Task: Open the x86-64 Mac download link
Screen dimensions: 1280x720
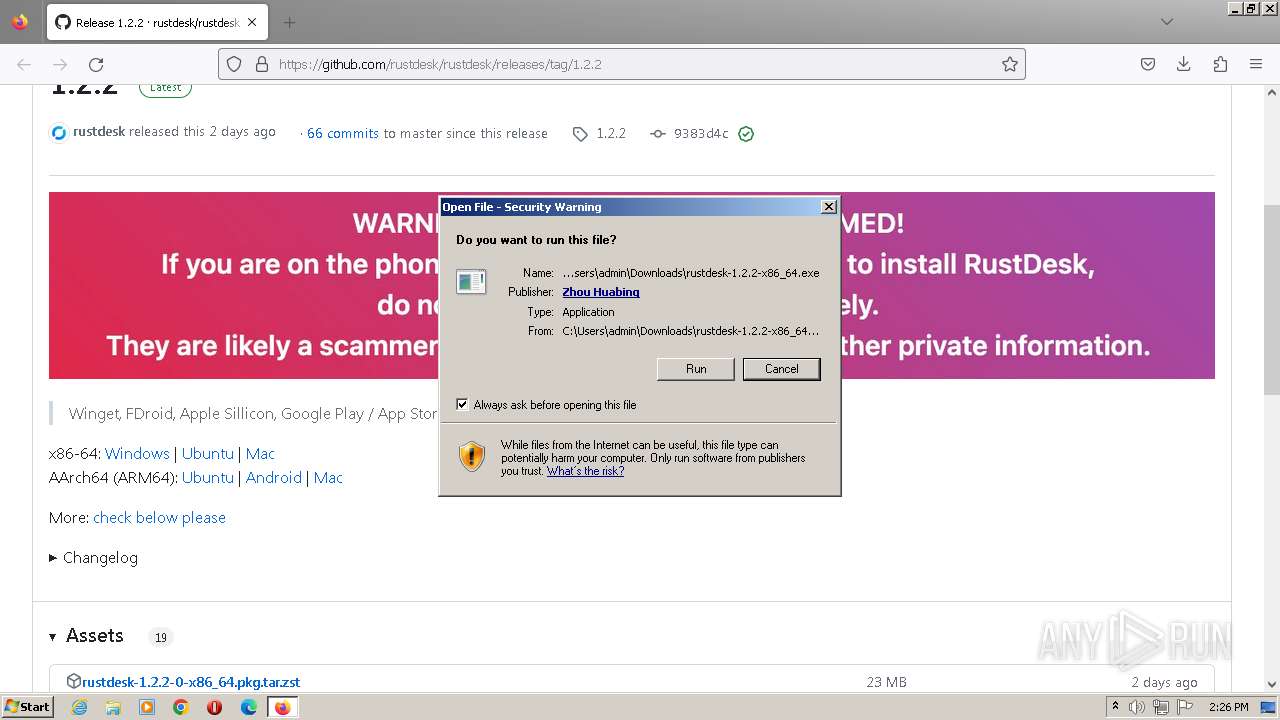Action: point(260,454)
